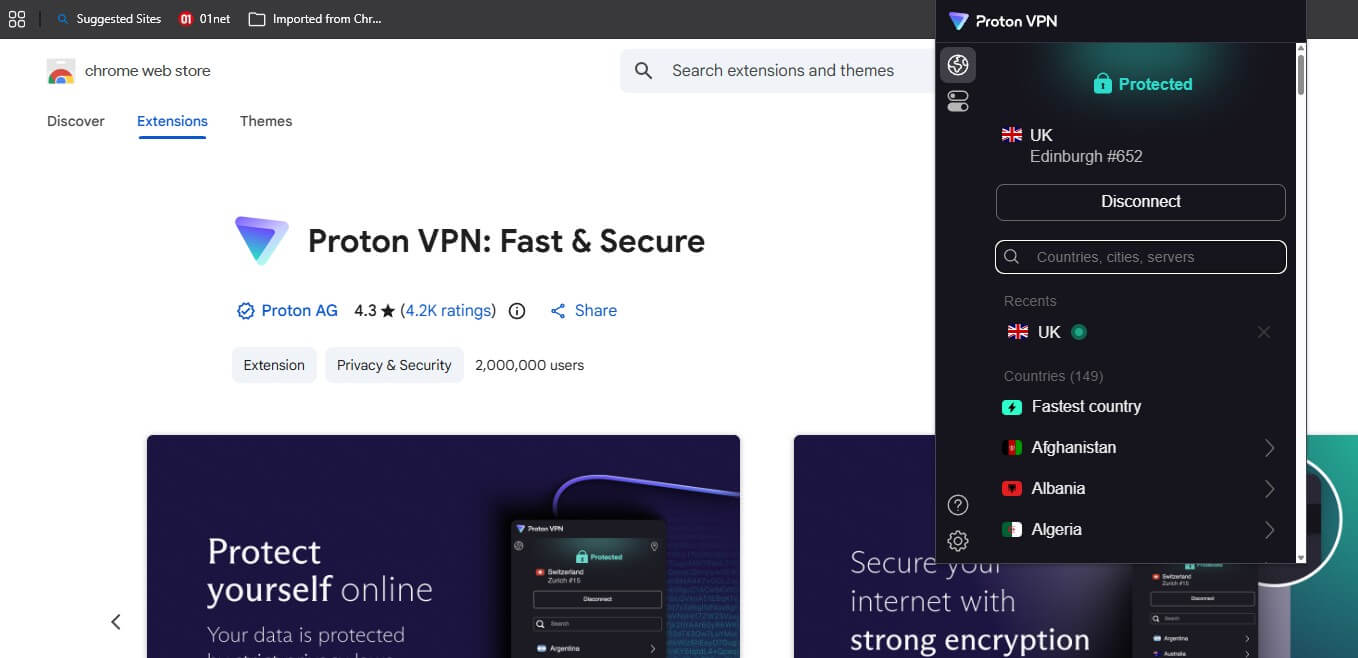Click the ratings info circle icon
The image size is (1358, 658).
pos(517,311)
